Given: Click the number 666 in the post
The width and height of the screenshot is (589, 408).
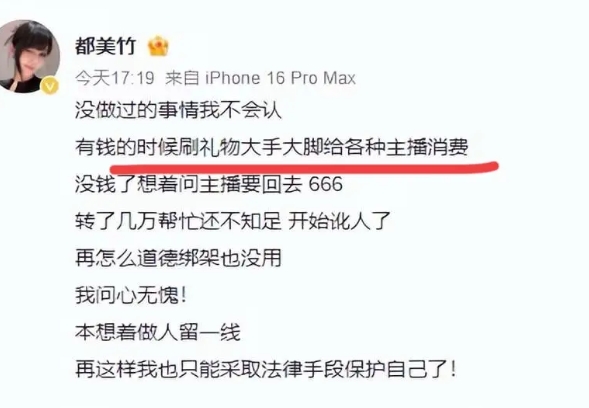Looking at the screenshot, I should 326,184.
